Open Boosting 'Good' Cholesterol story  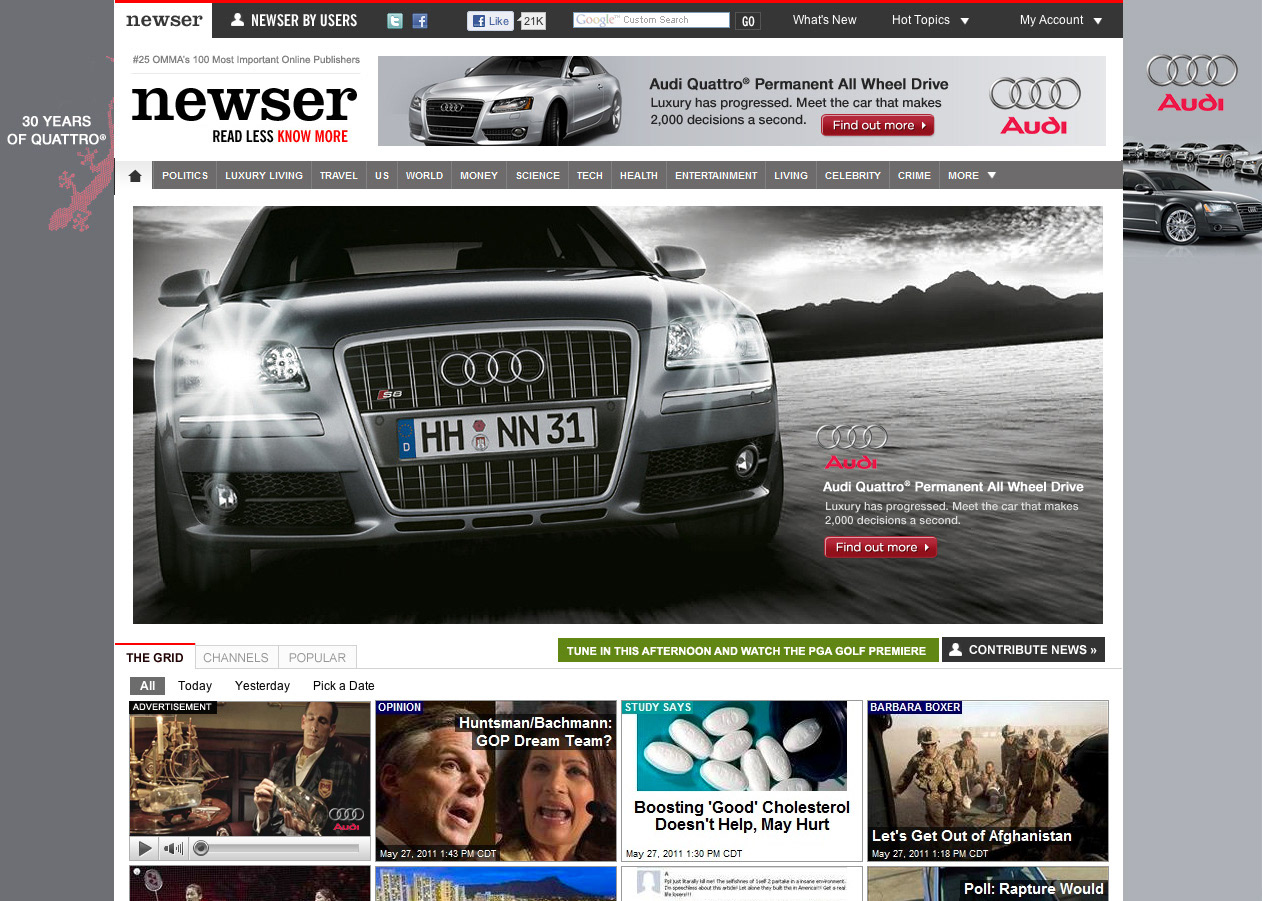pyautogui.click(x=742, y=781)
